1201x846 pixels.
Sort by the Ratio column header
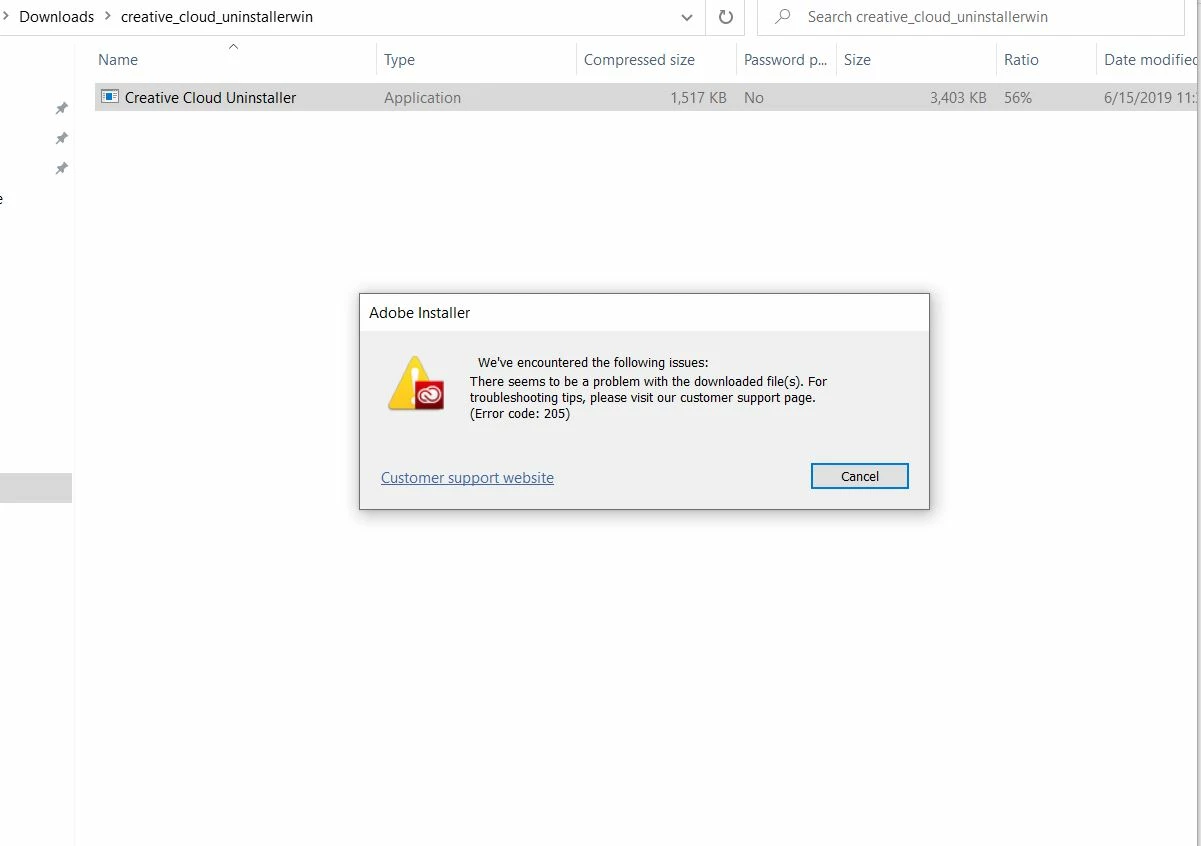1021,60
